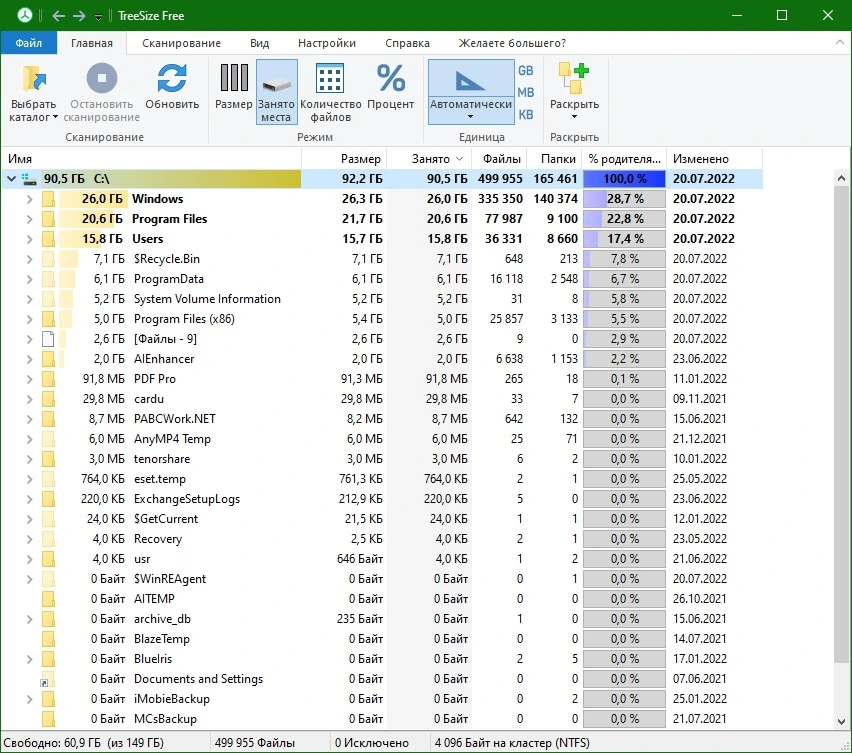Viewport: 852px width, 753px height.
Task: Select the PABCWork.NET folder row
Action: (382, 419)
